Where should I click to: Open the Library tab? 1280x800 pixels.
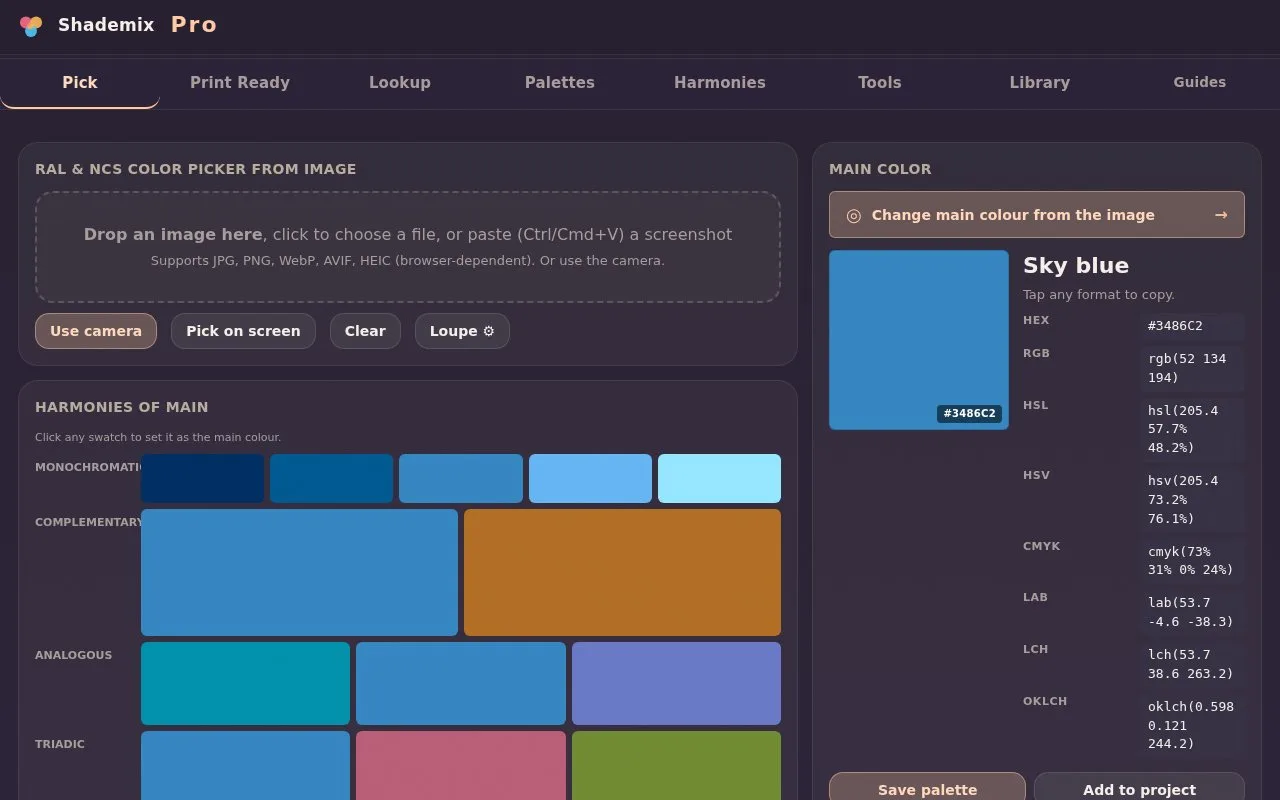coord(1040,83)
